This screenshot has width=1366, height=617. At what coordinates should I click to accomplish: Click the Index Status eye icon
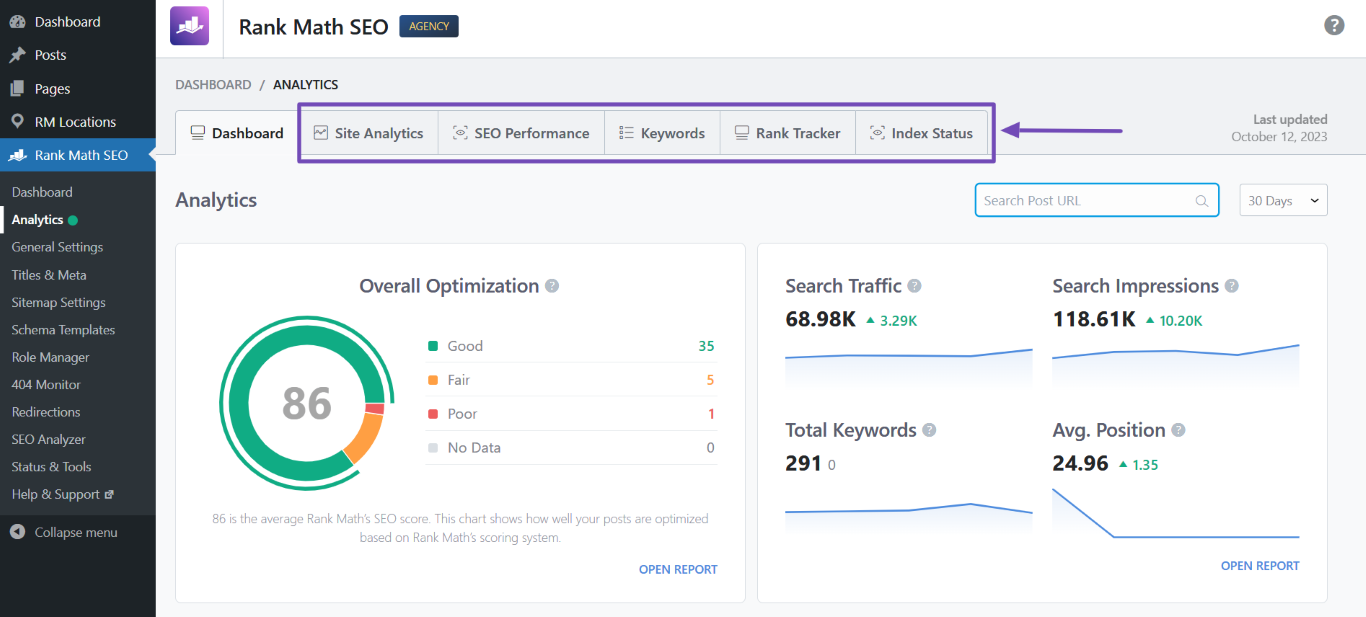click(x=877, y=132)
